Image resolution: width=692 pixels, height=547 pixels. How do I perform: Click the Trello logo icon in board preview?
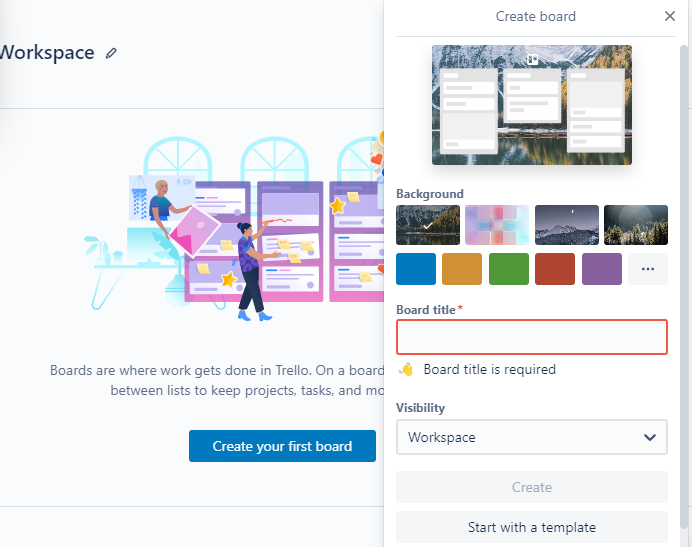point(532,59)
